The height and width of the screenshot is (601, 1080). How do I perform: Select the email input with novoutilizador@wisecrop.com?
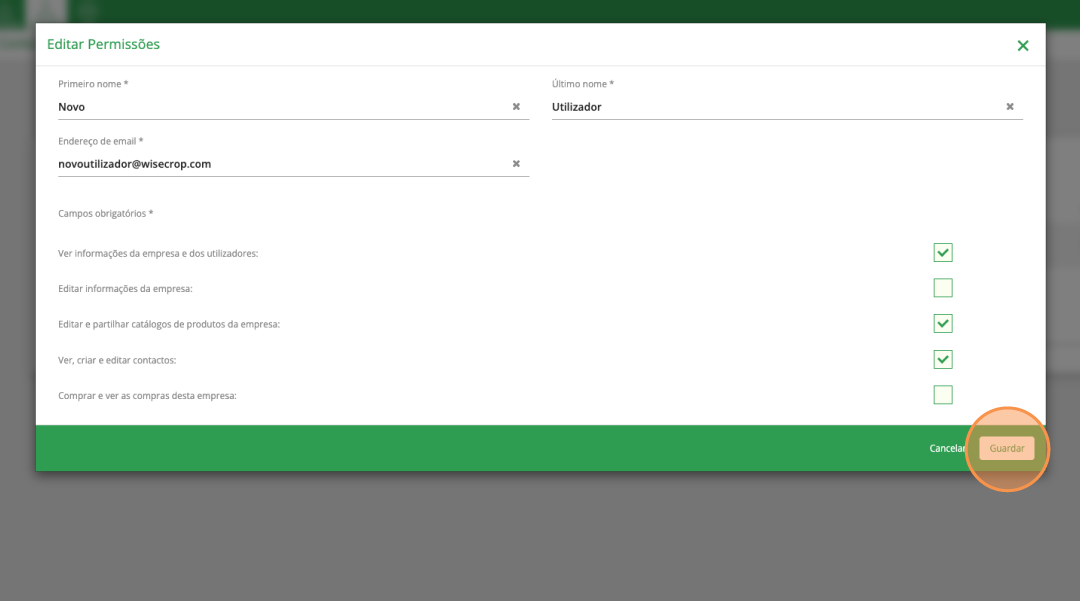(280, 164)
